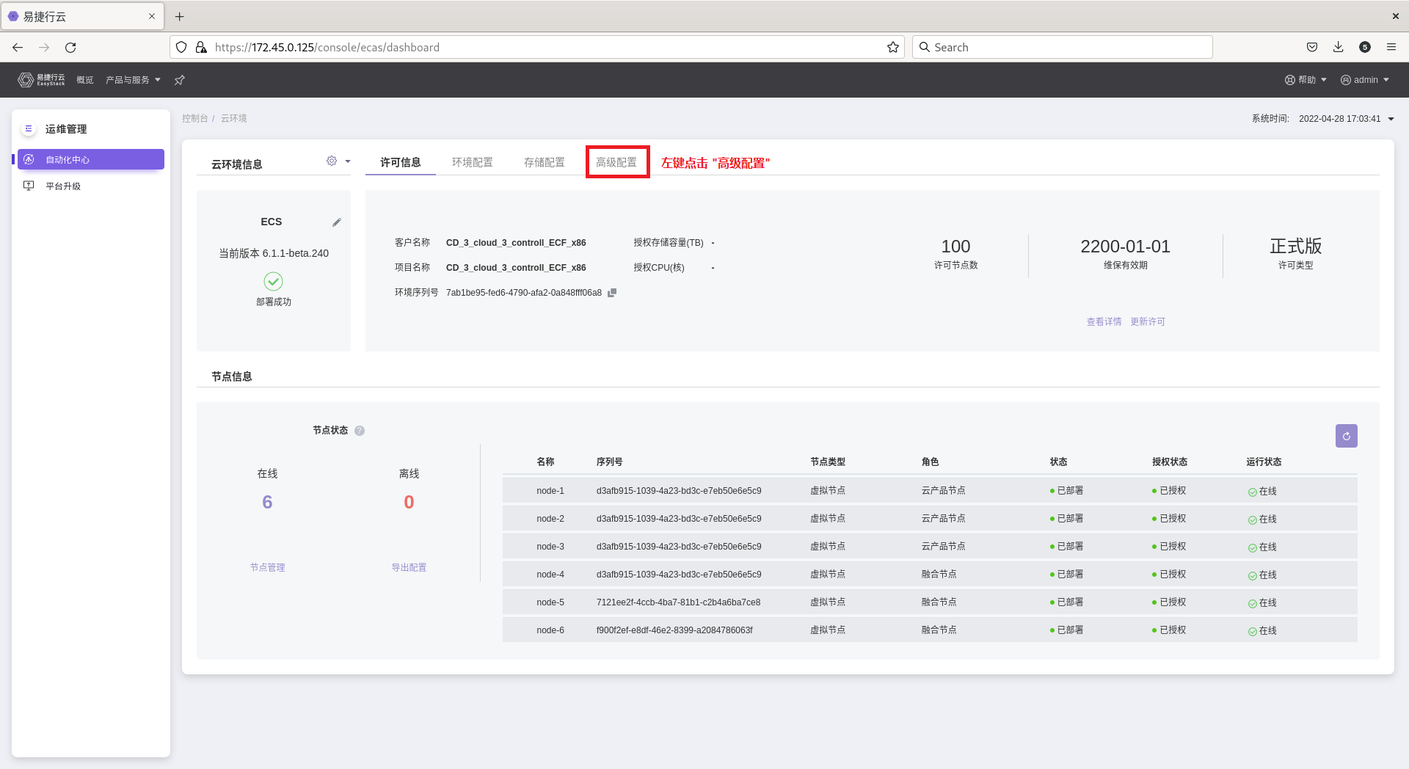Open the cloud environment gear settings dropdown
Viewport: 1409px width, 769px height.
pos(338,161)
